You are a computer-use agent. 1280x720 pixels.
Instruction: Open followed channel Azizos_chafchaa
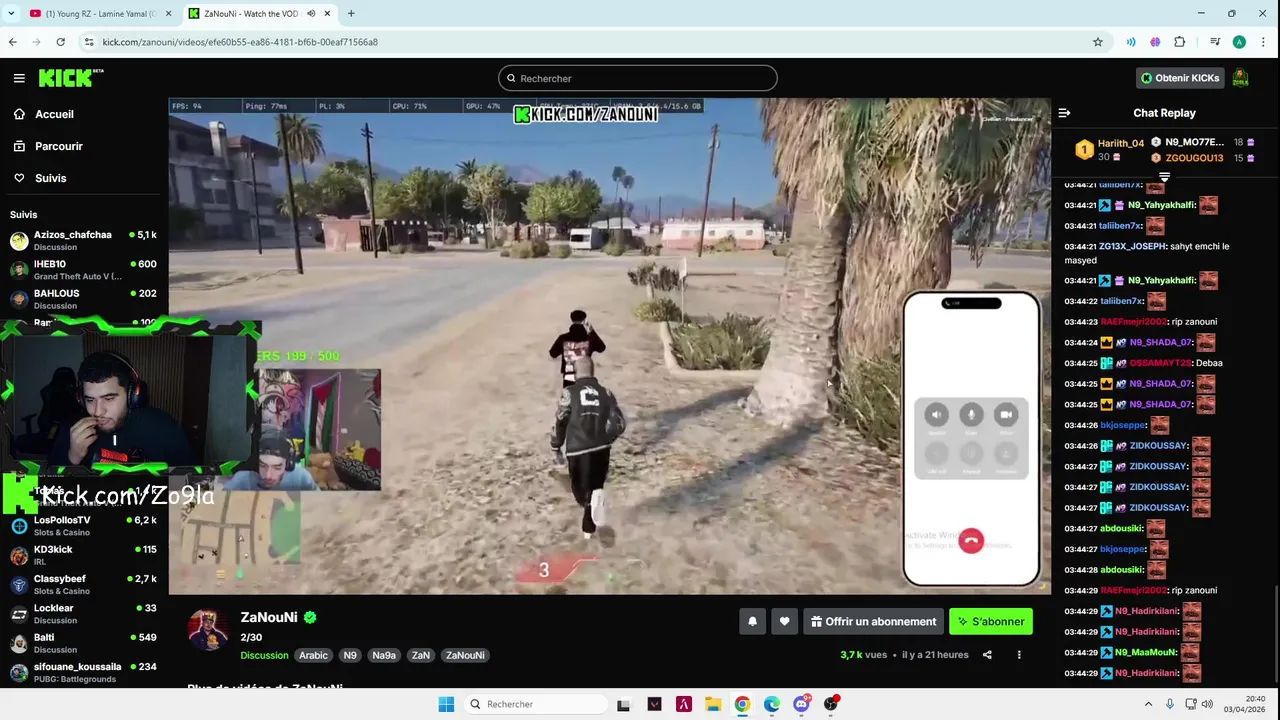[84, 240]
